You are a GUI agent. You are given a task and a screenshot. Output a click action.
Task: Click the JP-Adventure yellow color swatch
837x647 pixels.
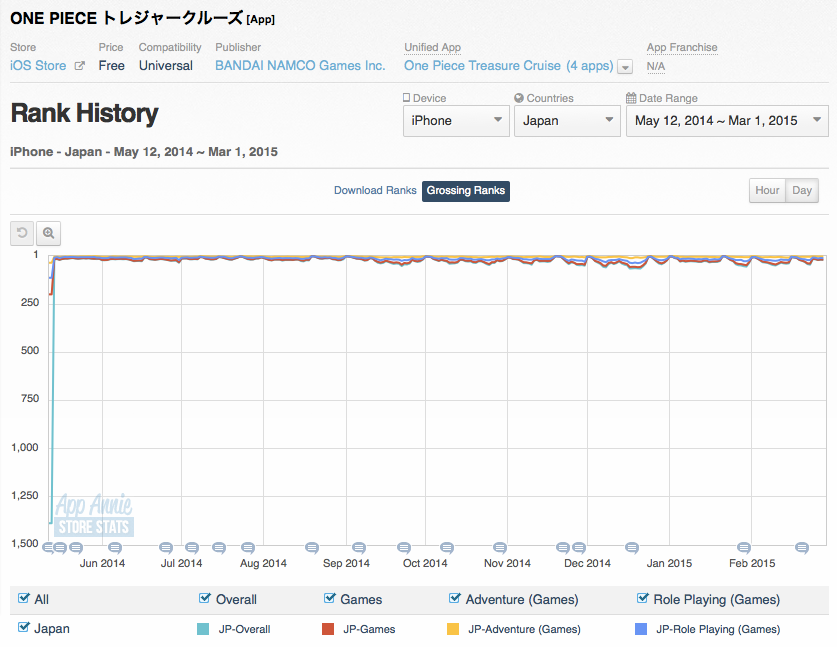coord(453,629)
